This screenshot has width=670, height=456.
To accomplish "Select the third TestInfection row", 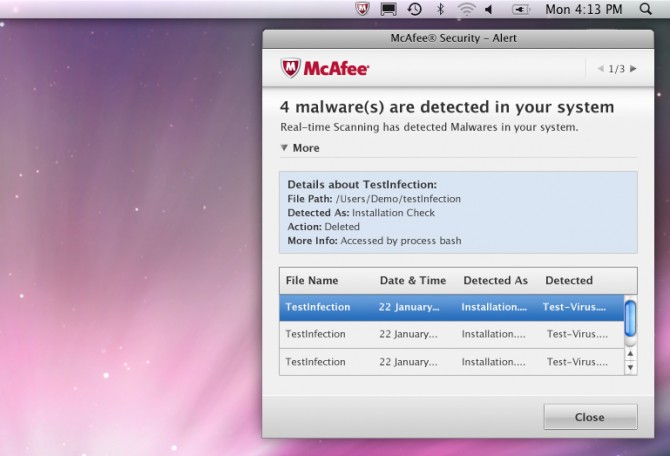I will click(452, 362).
